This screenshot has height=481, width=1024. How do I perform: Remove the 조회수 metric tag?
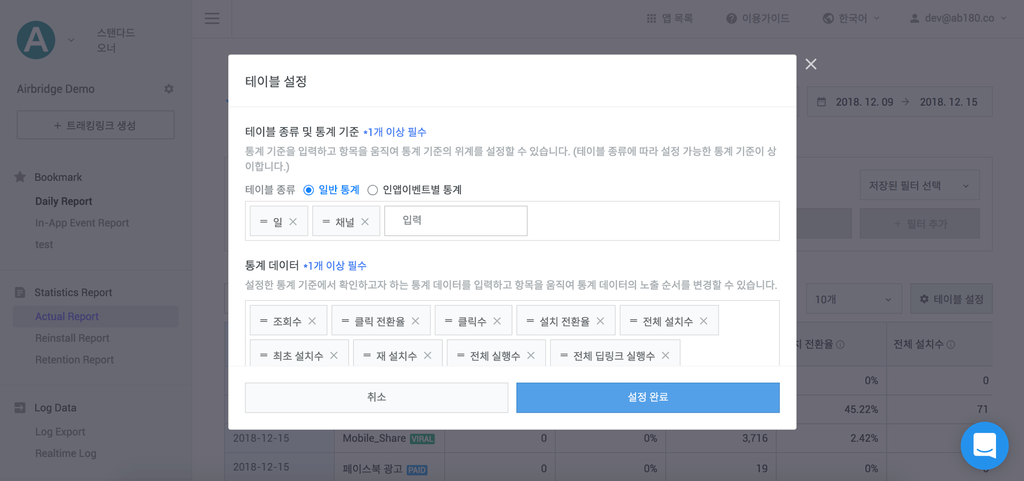pos(312,320)
